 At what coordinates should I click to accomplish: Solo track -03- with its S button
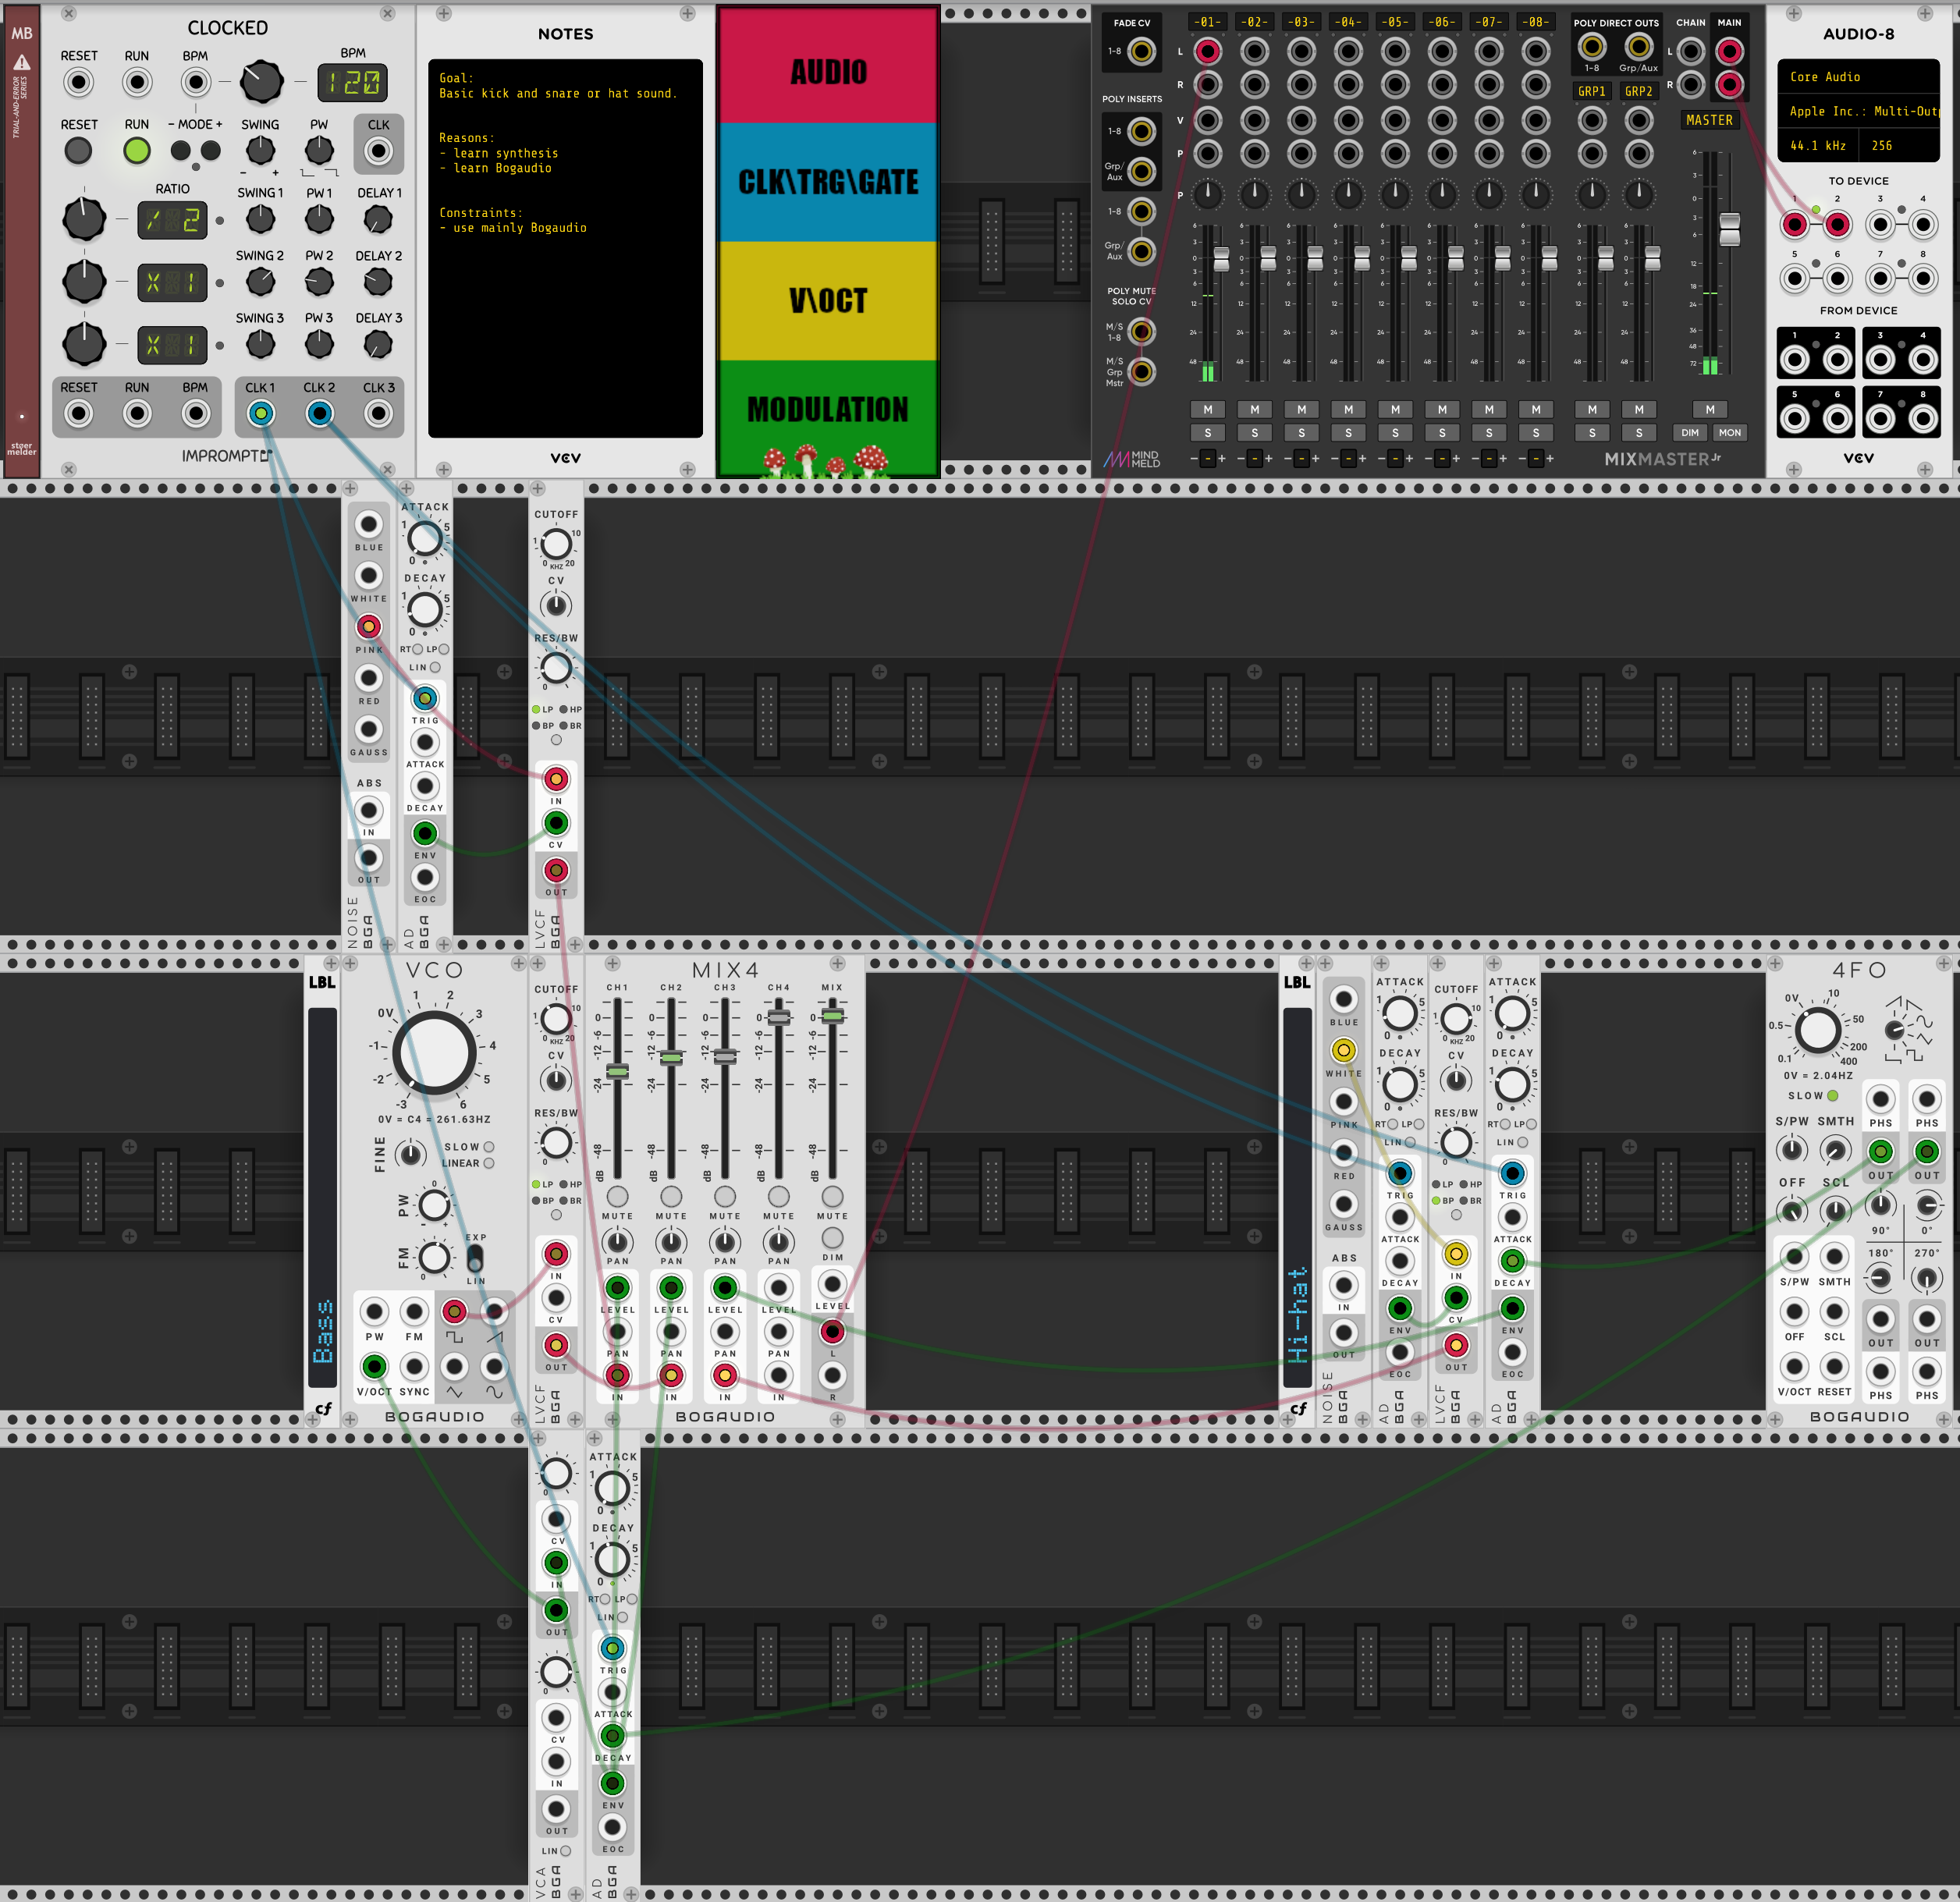point(1301,433)
